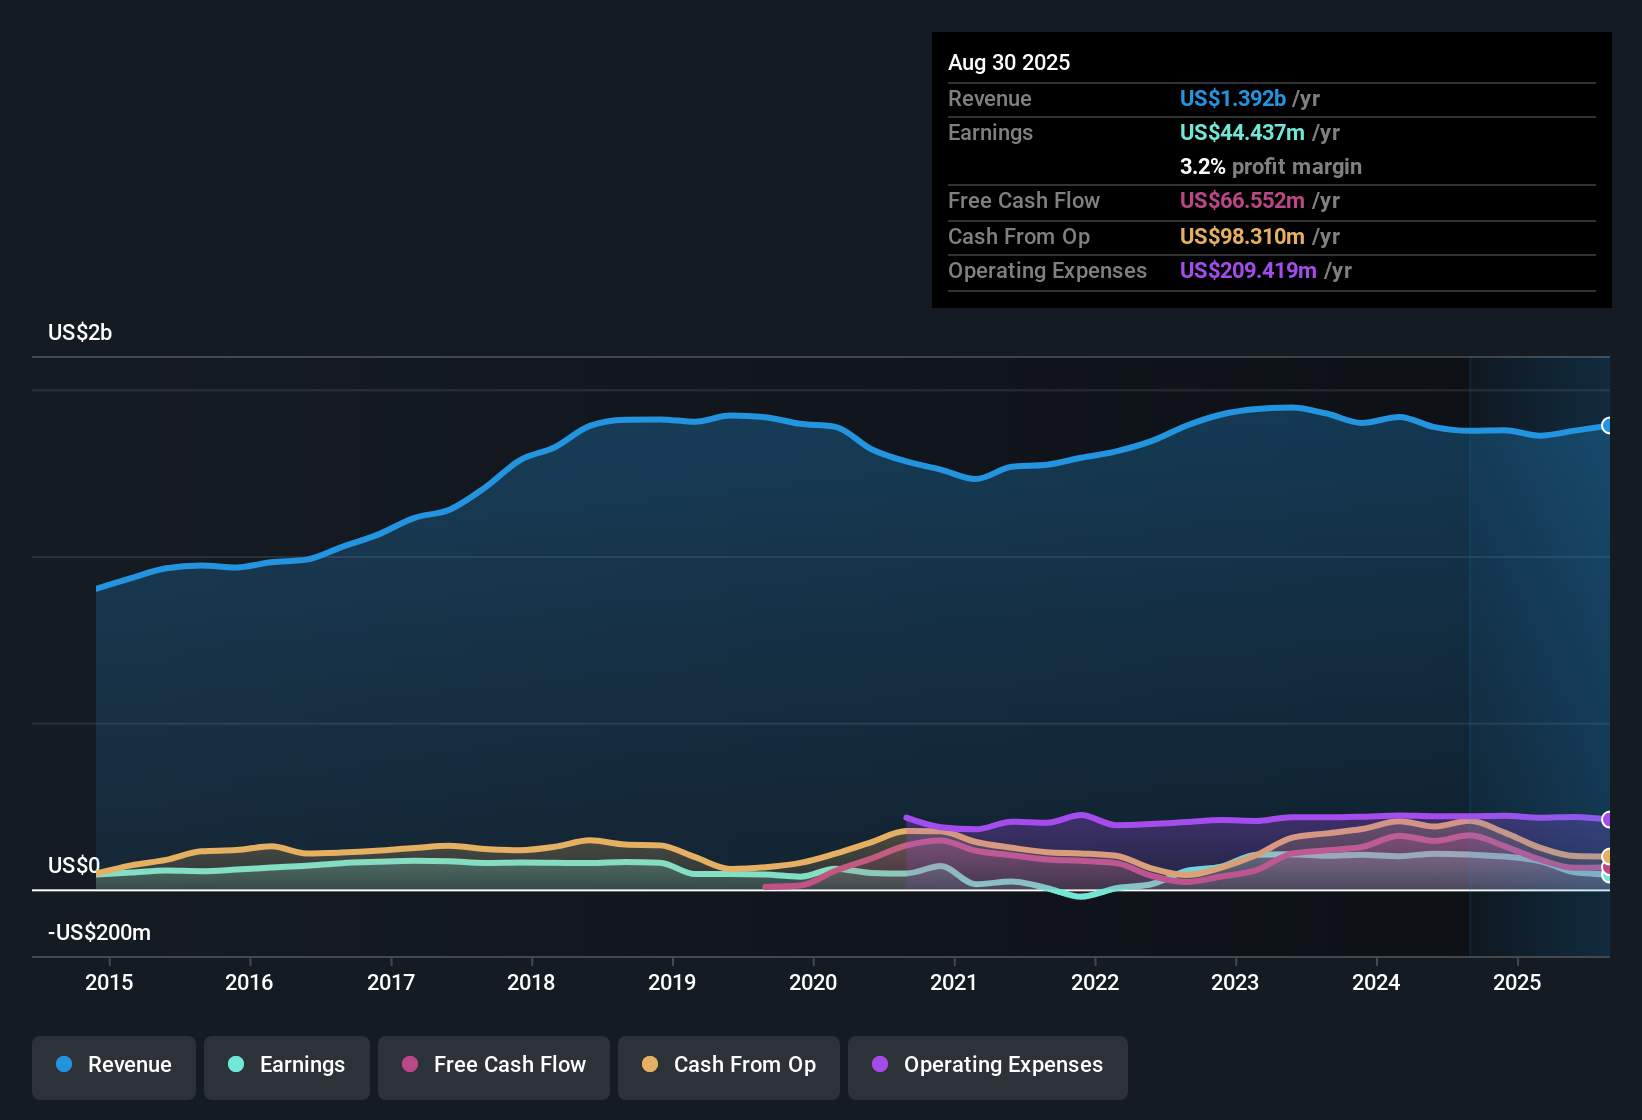
Task: Click the 2015 year label on axis
Action: click(x=109, y=983)
